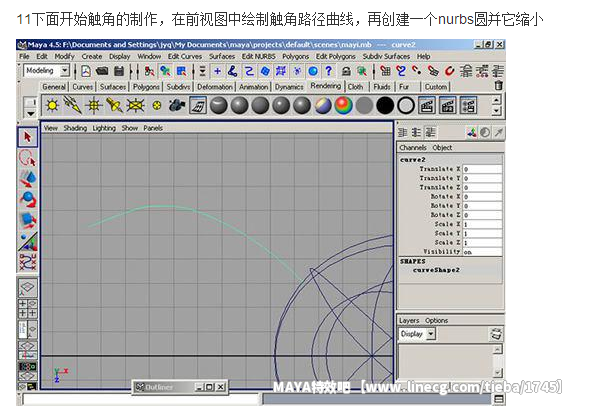Open Layers menu in layer editor
The image size is (604, 406).
point(409,320)
